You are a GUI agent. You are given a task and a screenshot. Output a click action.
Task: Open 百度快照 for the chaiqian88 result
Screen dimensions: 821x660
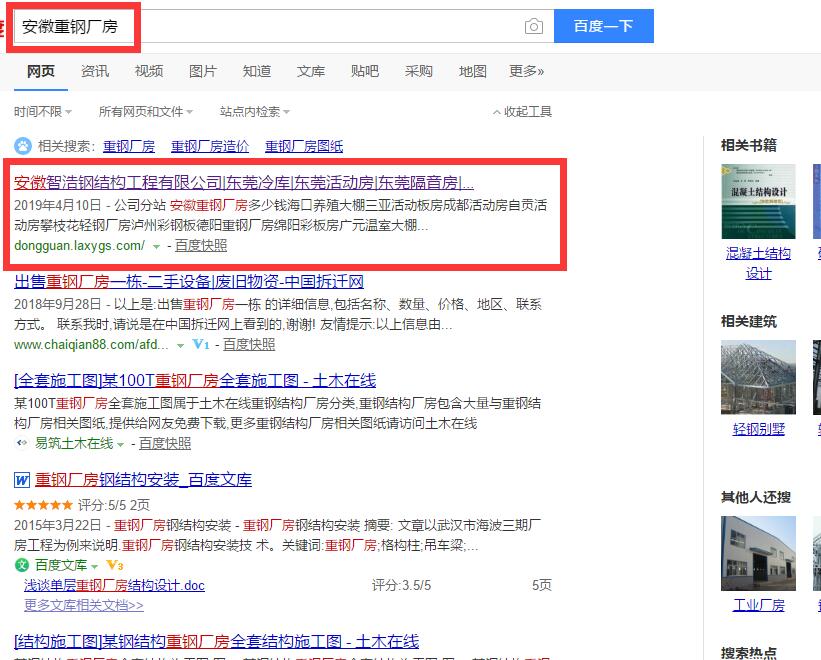click(x=249, y=344)
